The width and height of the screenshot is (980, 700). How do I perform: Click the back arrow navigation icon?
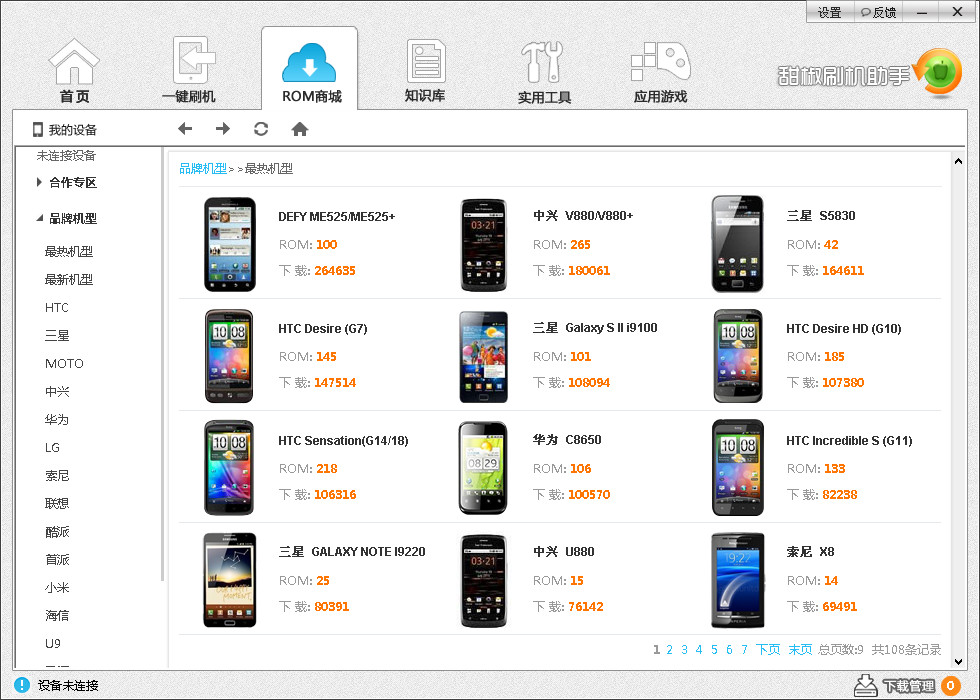pyautogui.click(x=185, y=129)
